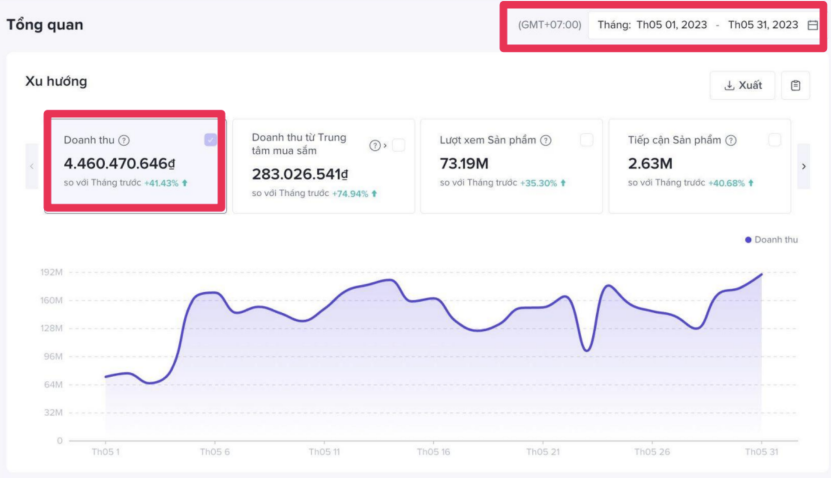Uncheck the Doanh thu metric checkbox
This screenshot has width=831, height=478.
click(x=210, y=140)
